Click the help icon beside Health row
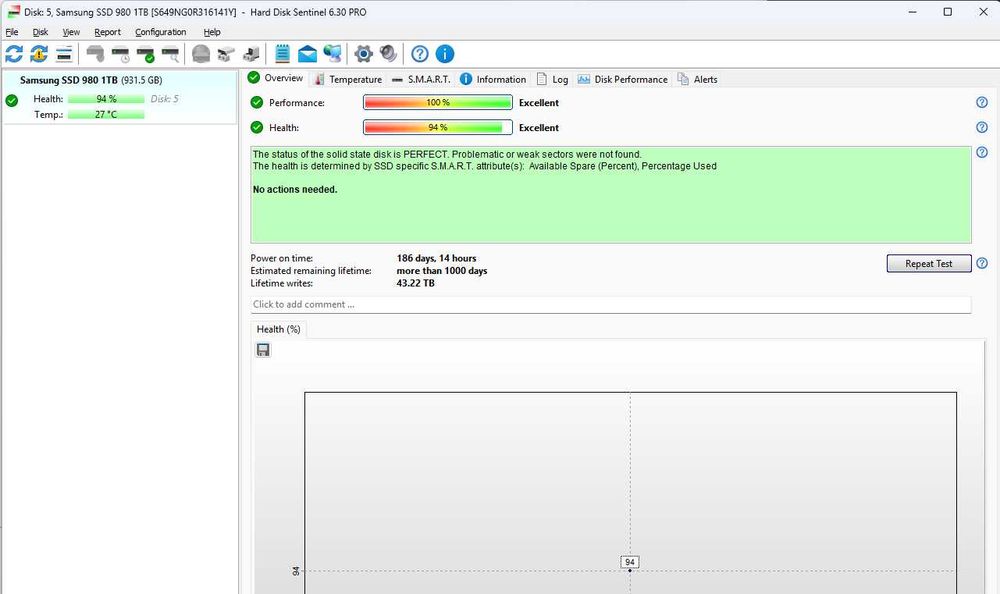1000x594 pixels. click(982, 127)
